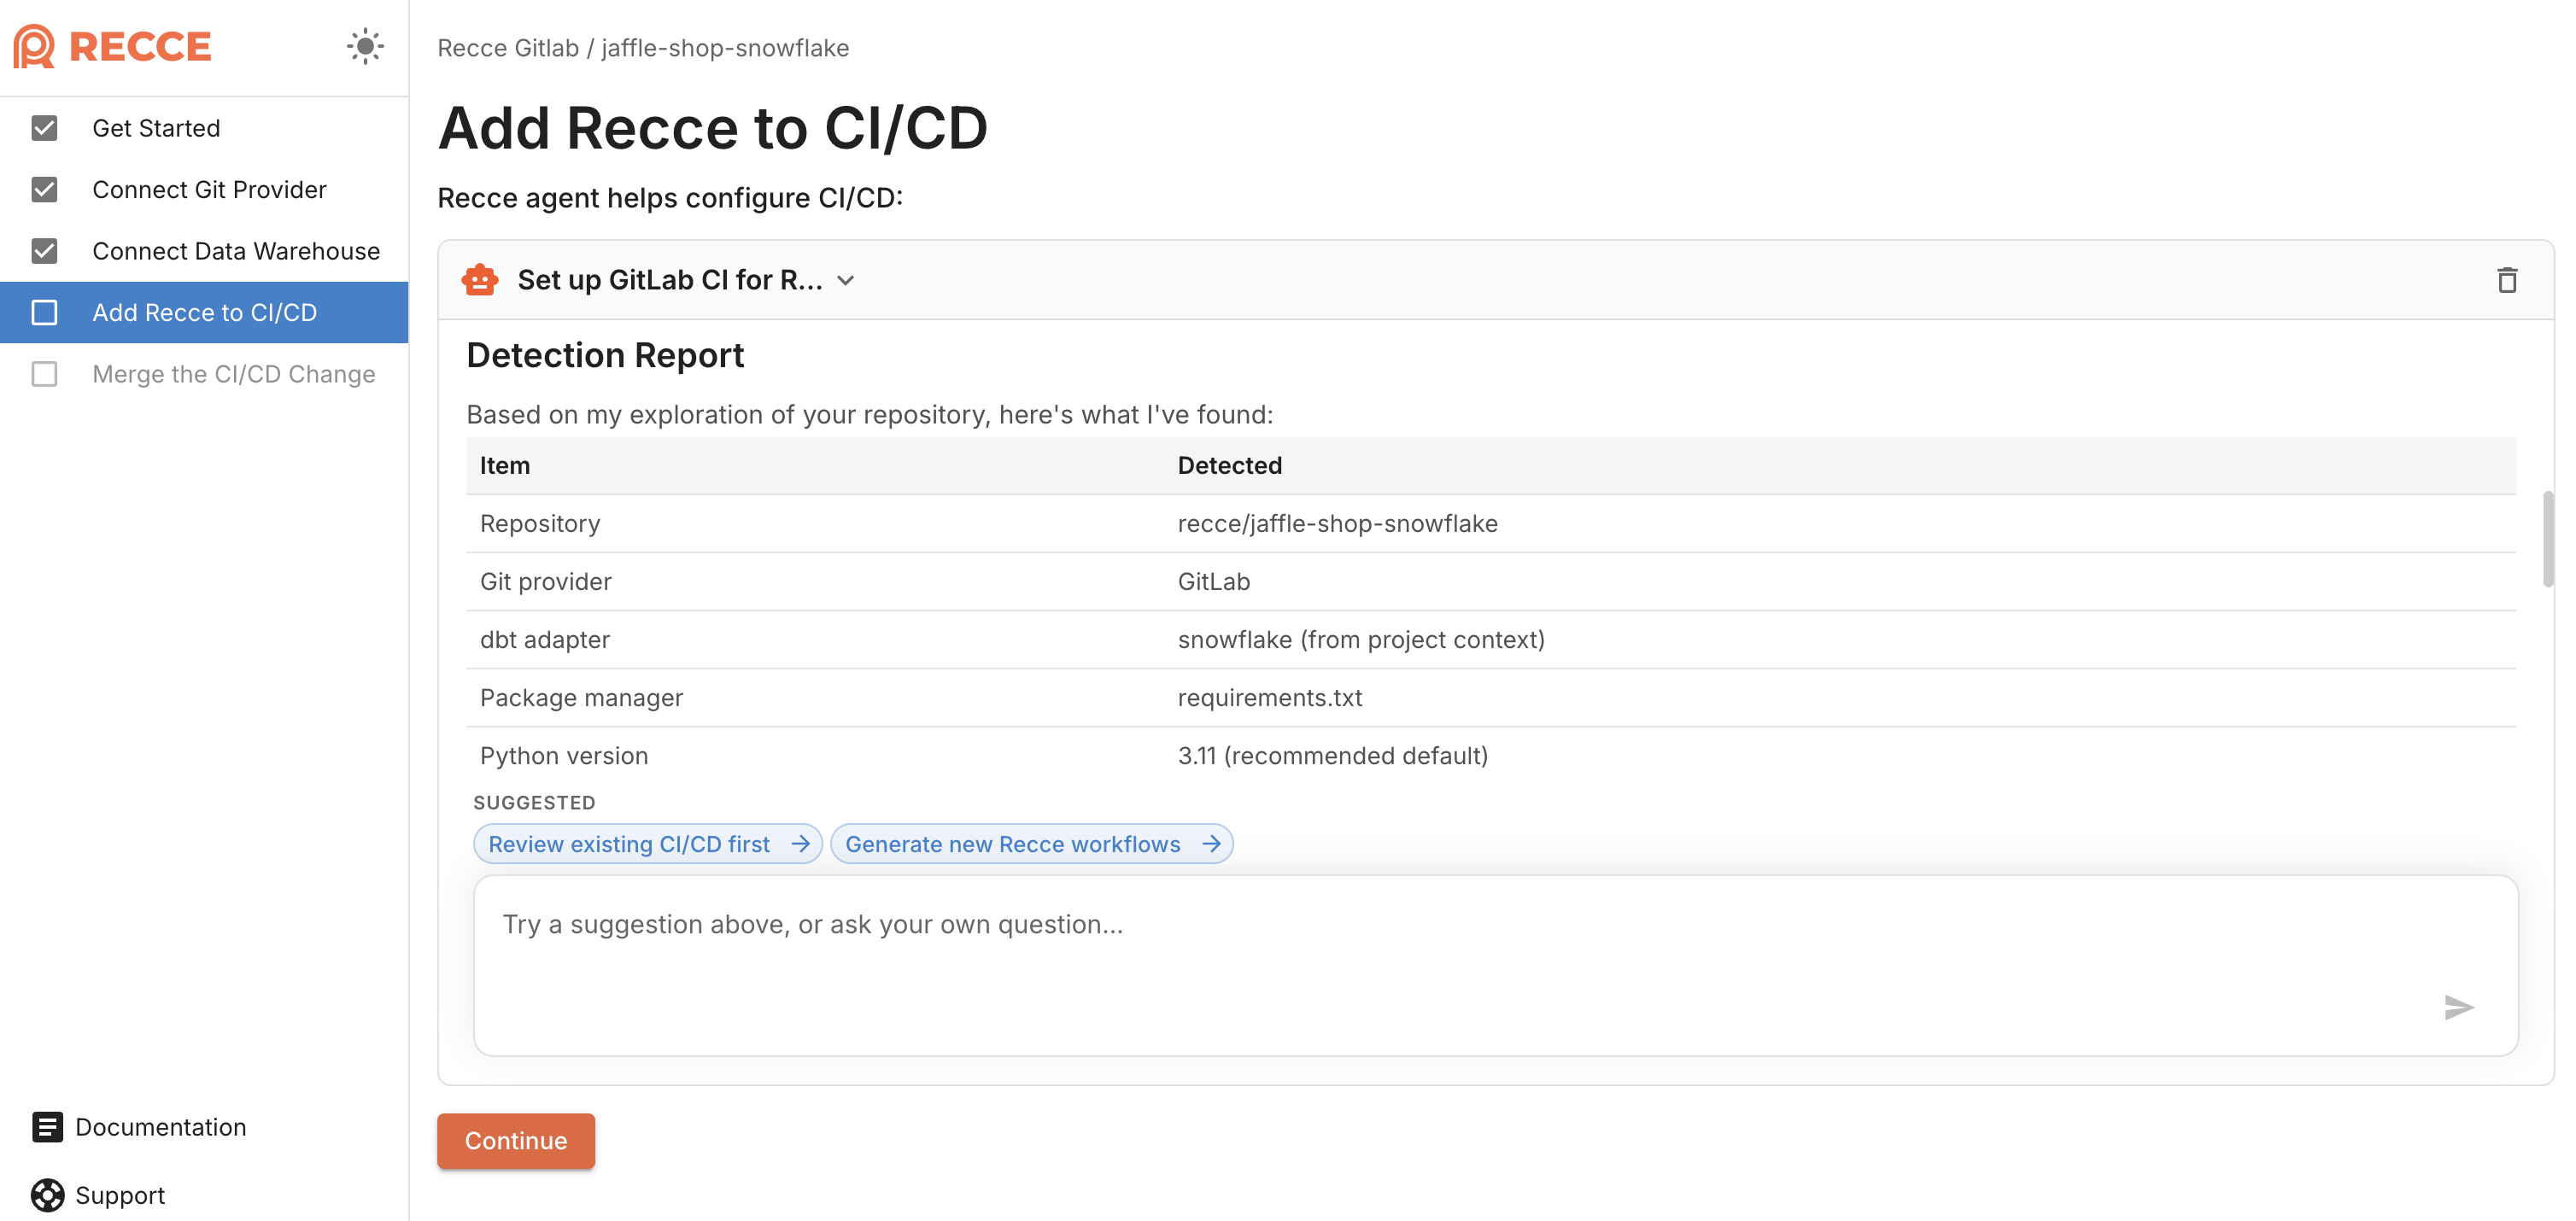Image resolution: width=2576 pixels, height=1221 pixels.
Task: Open the Merge the CI/CD Change step
Action: click(x=234, y=374)
